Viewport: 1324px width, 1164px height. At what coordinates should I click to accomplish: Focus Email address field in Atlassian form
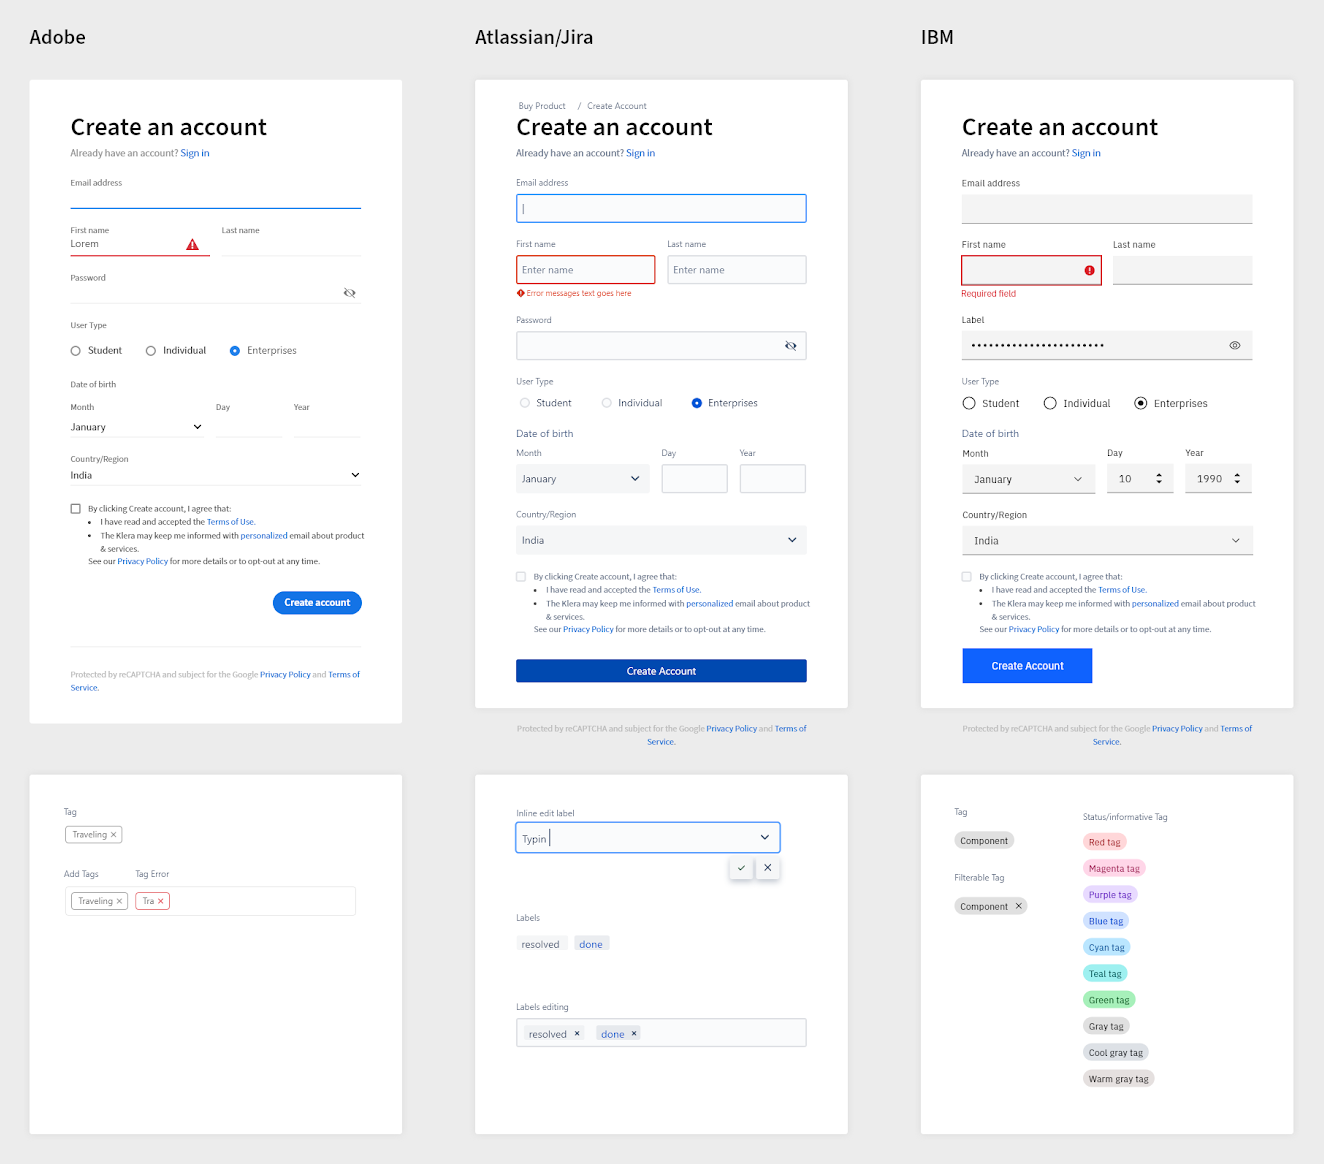coord(661,208)
